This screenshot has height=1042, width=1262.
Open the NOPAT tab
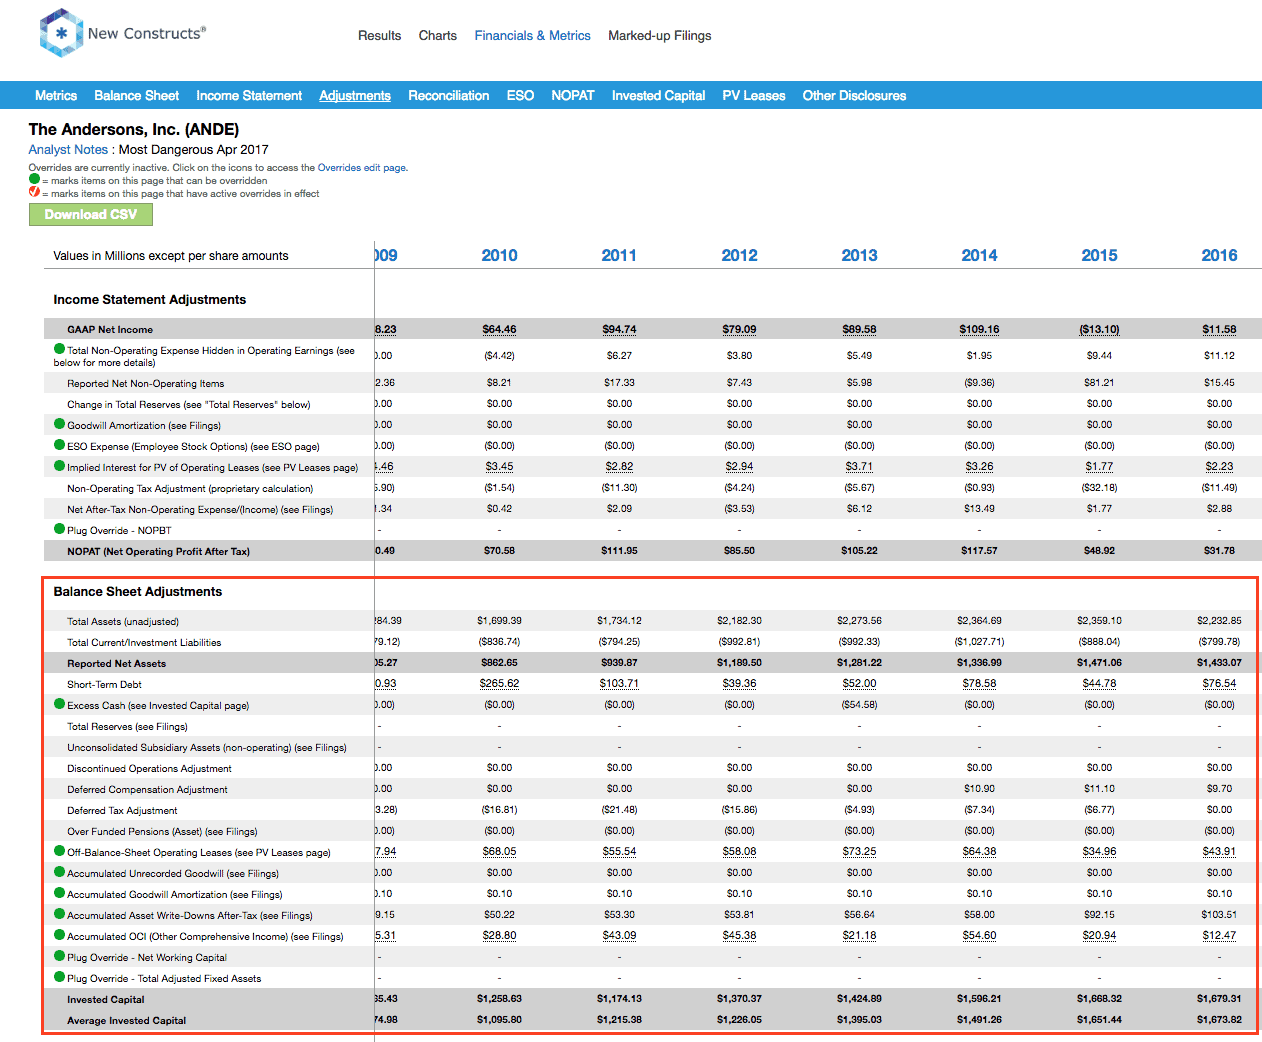573,96
